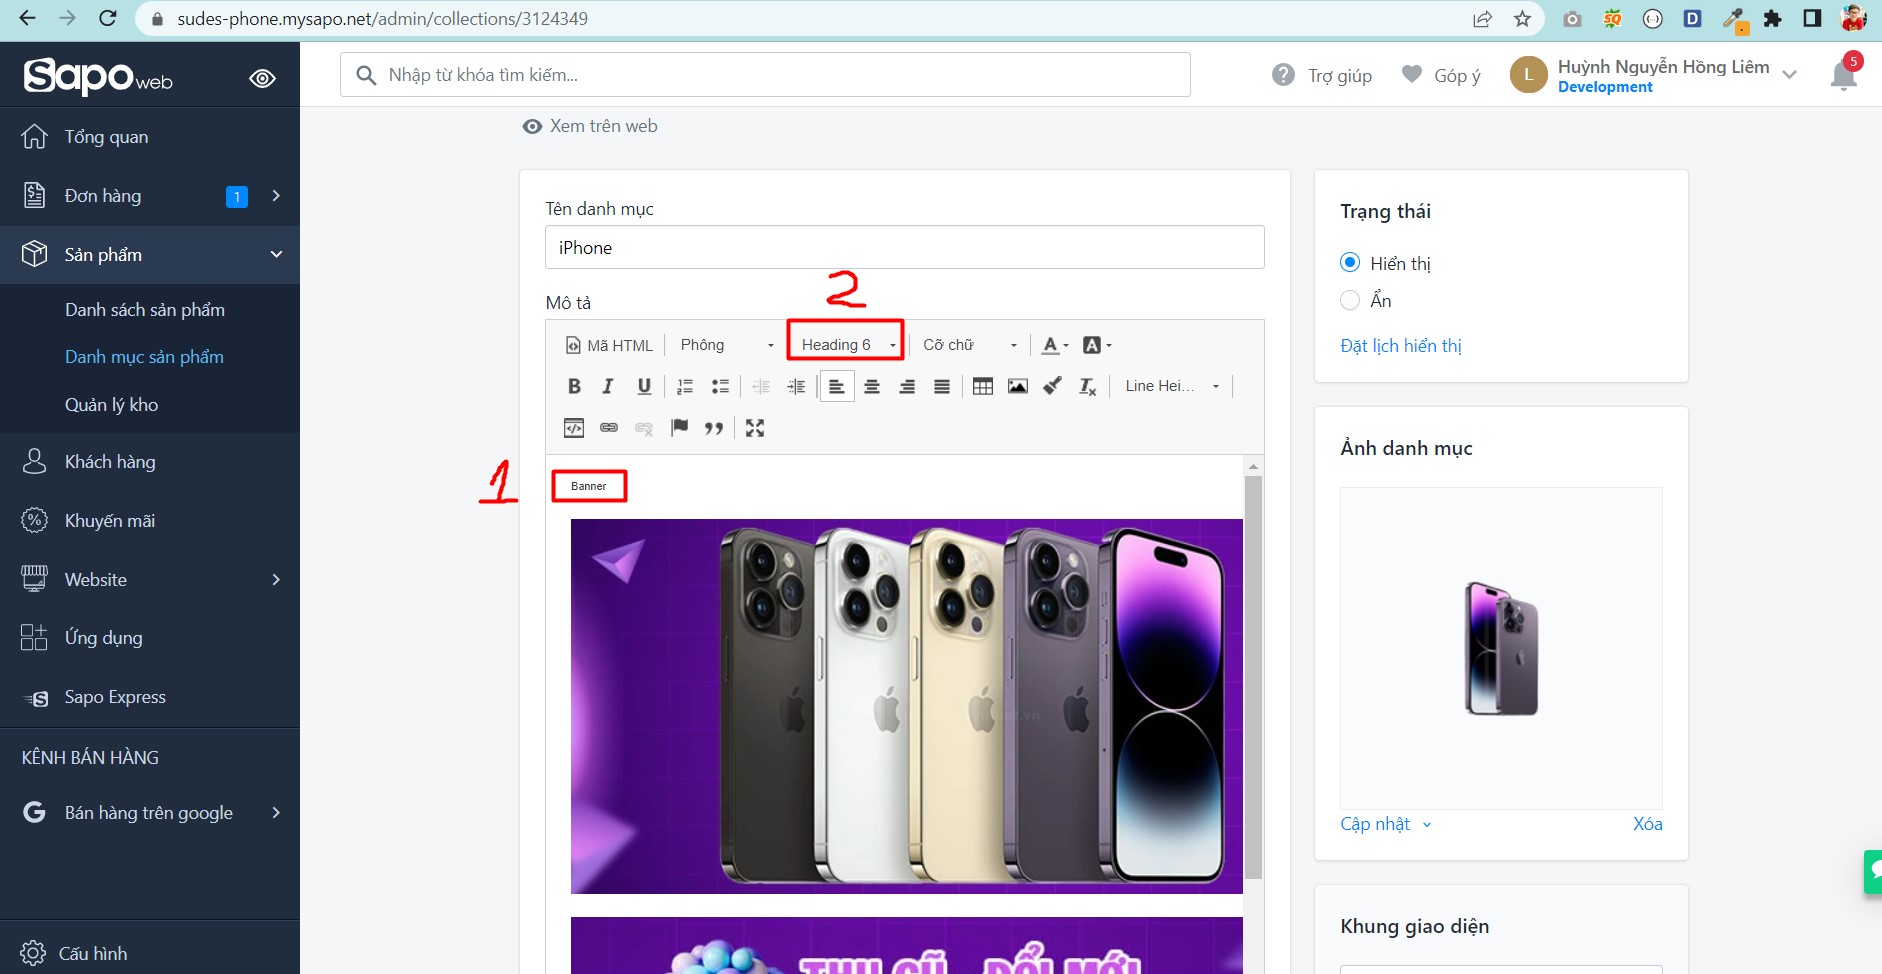Open the Line Height dropdown
The width and height of the screenshot is (1882, 974).
click(1172, 386)
